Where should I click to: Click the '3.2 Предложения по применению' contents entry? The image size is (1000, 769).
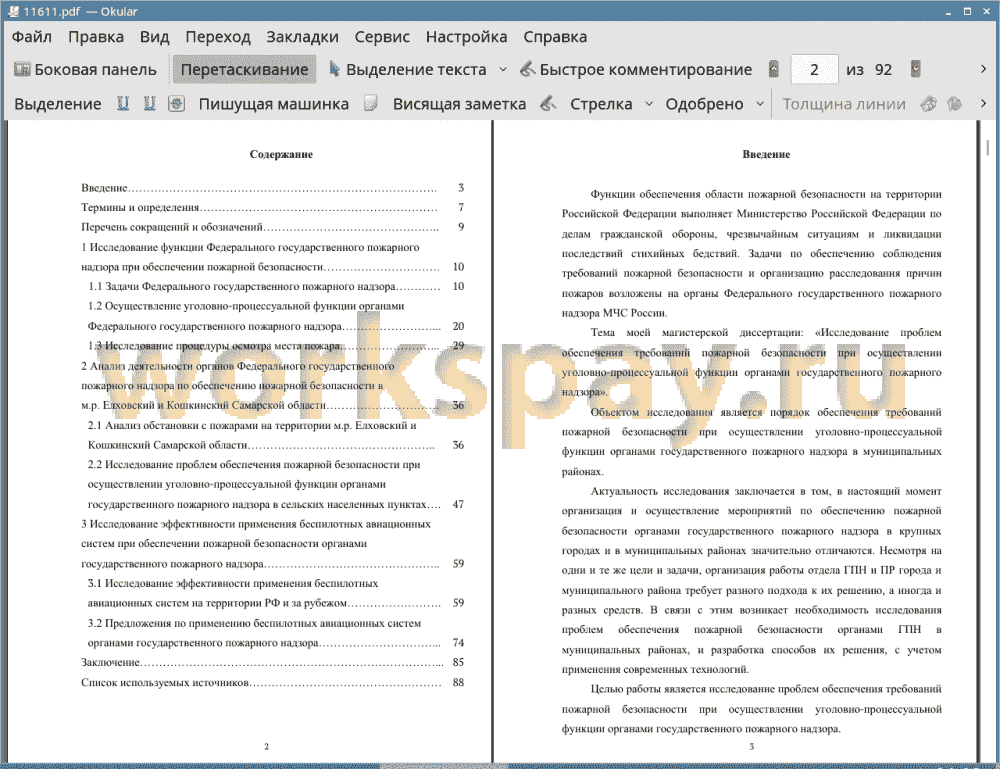(x=276, y=633)
